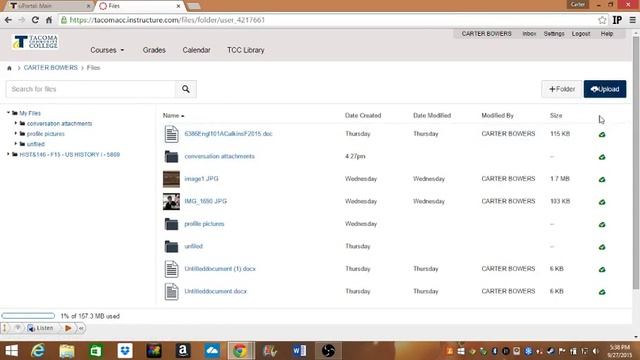Open the Courses dropdown menu
Viewport: 640px width, 360px height.
click(107, 50)
